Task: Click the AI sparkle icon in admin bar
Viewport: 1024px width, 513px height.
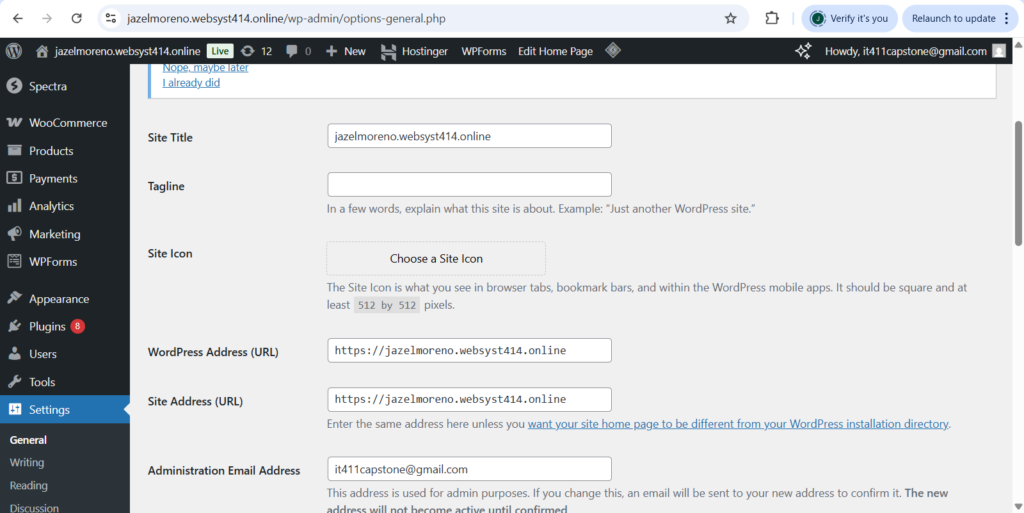Action: pyautogui.click(x=803, y=51)
